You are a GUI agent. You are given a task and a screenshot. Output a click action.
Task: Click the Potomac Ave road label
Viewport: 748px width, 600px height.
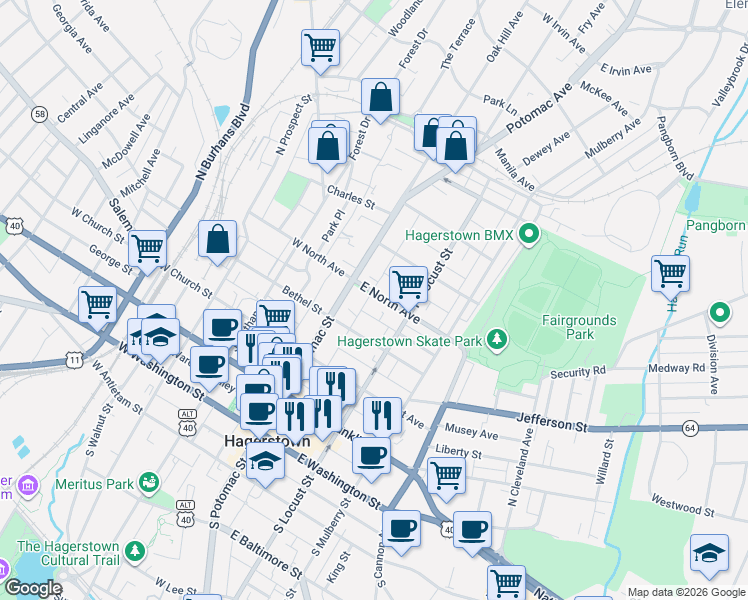(x=539, y=108)
